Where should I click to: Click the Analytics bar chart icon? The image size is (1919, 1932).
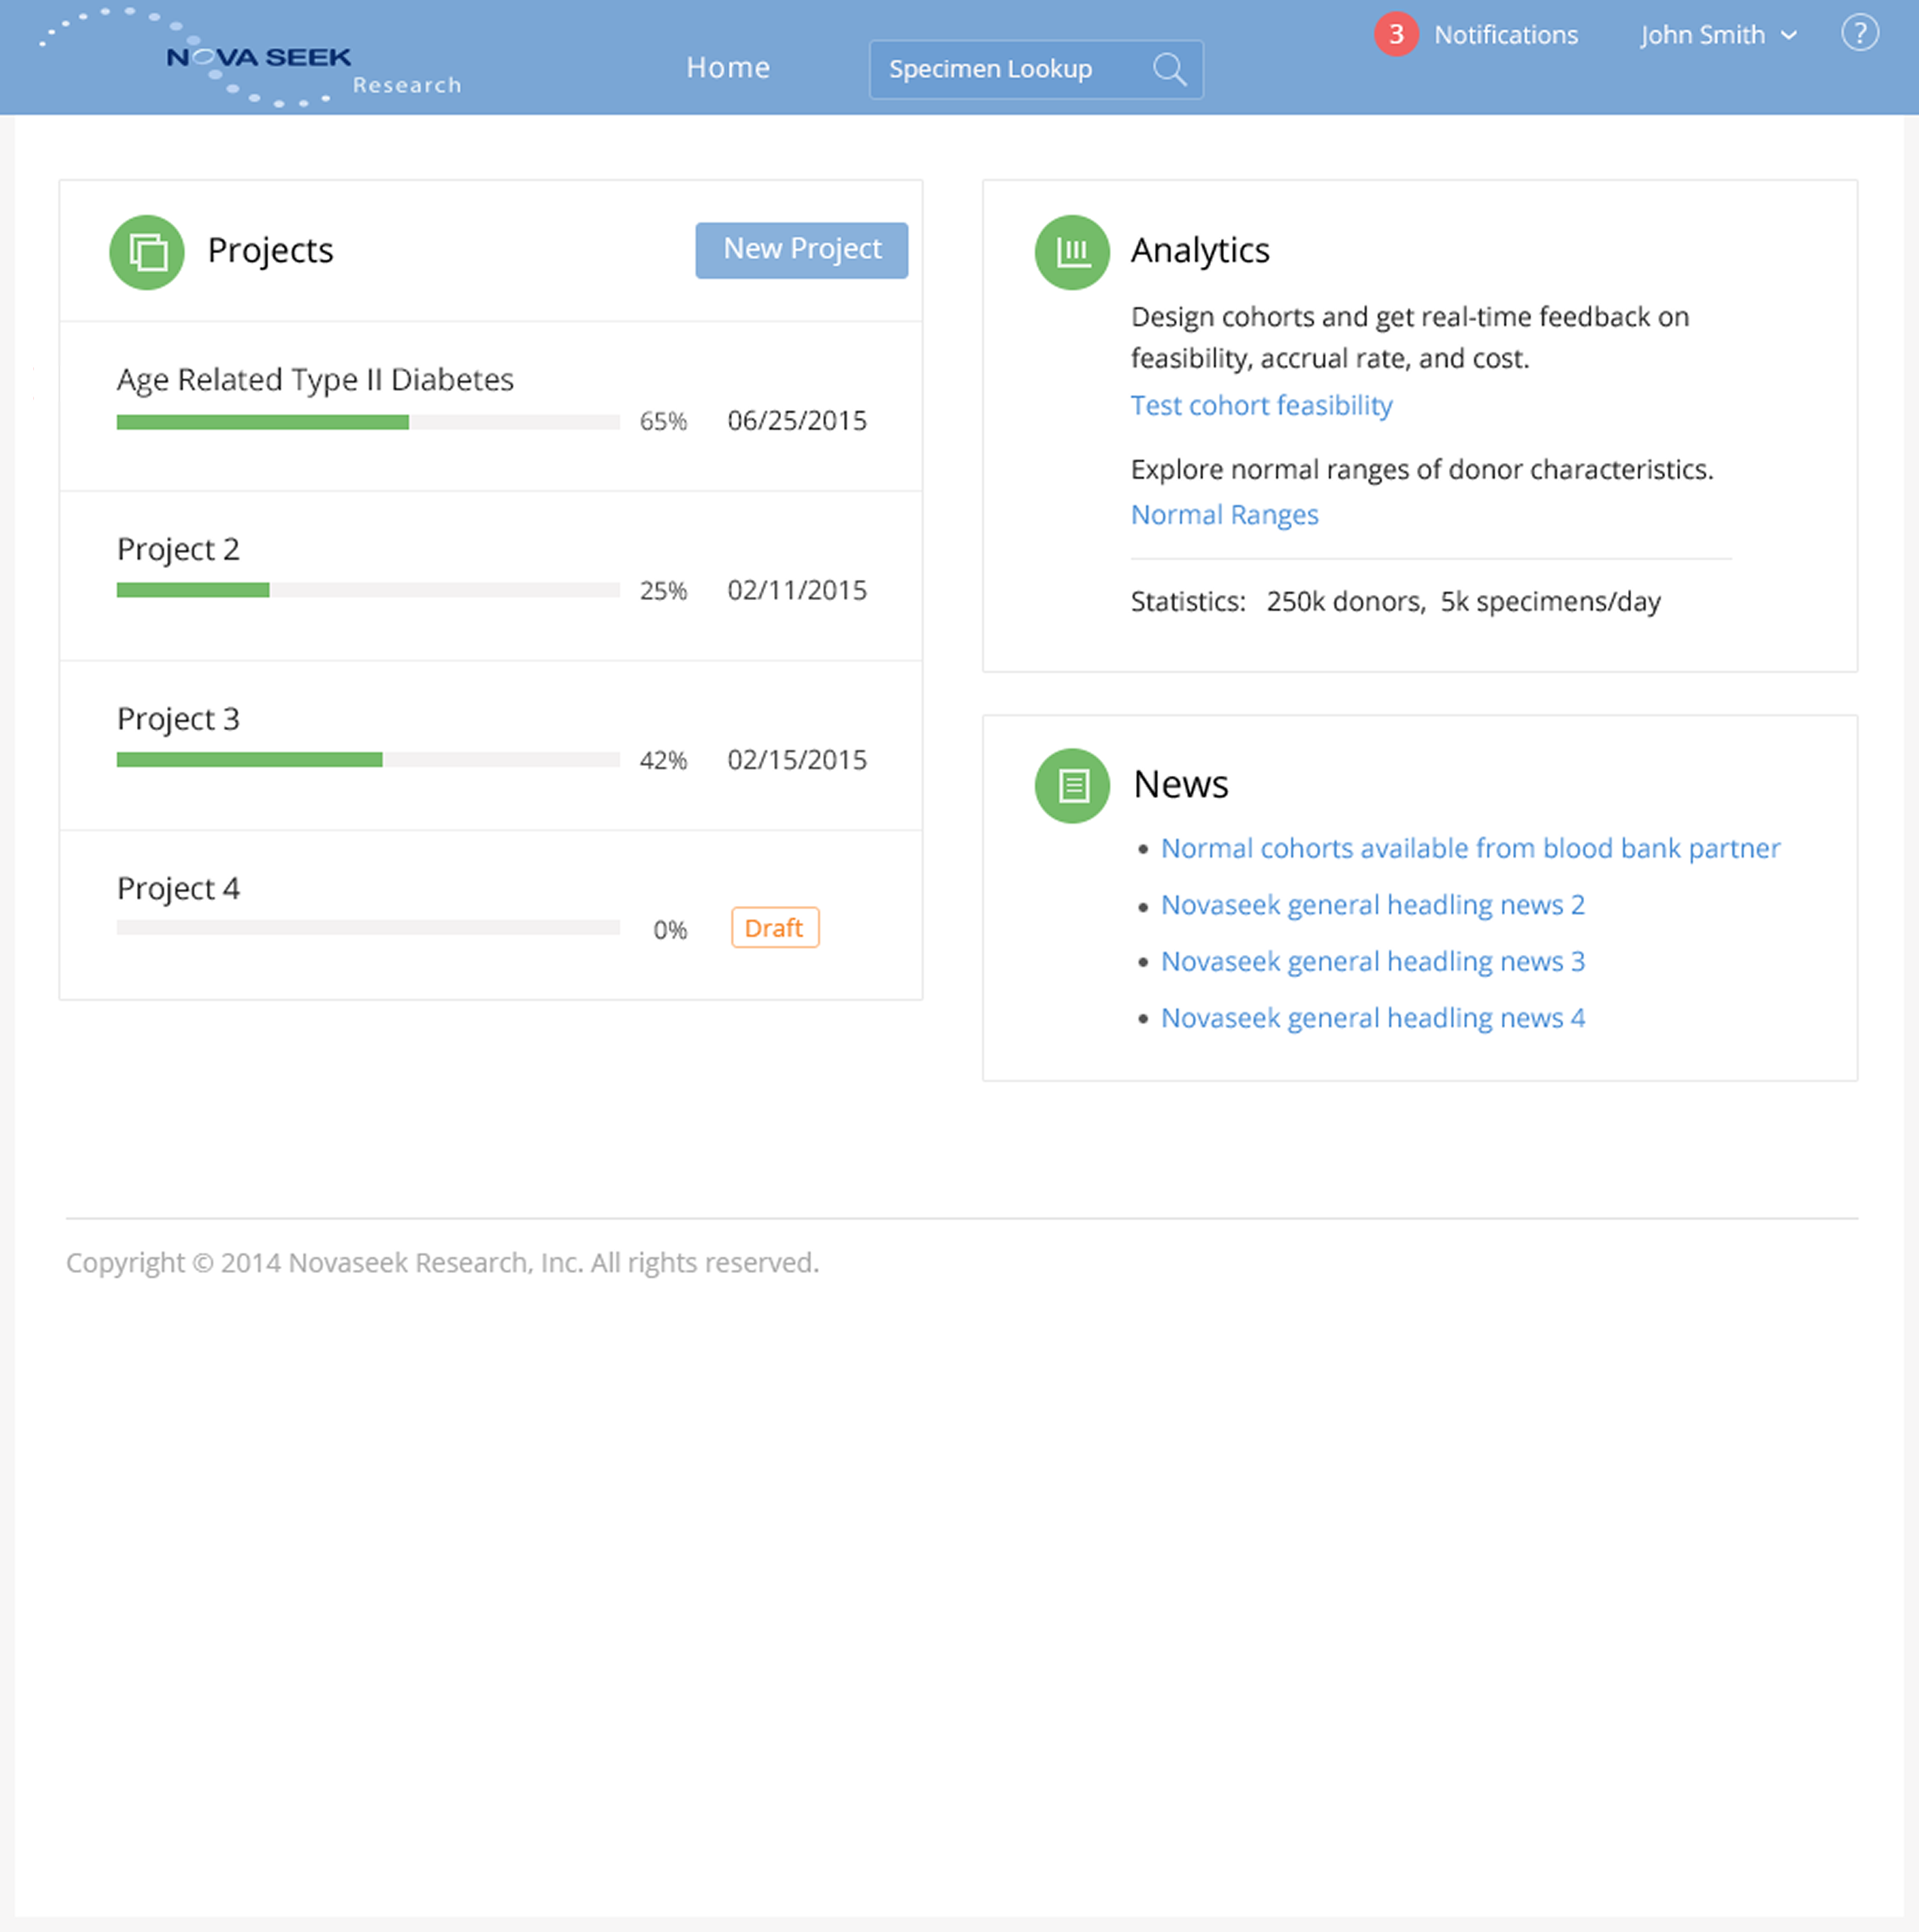[1072, 252]
